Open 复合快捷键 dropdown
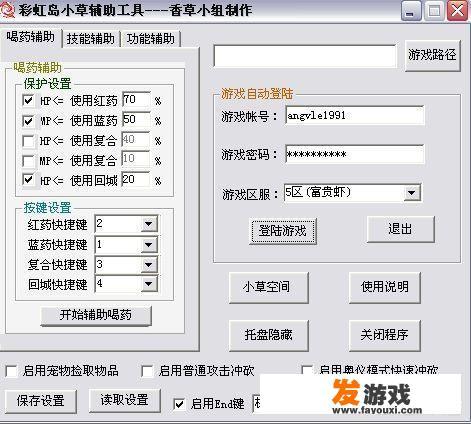This screenshot has width=471, height=424. pyautogui.click(x=148, y=265)
